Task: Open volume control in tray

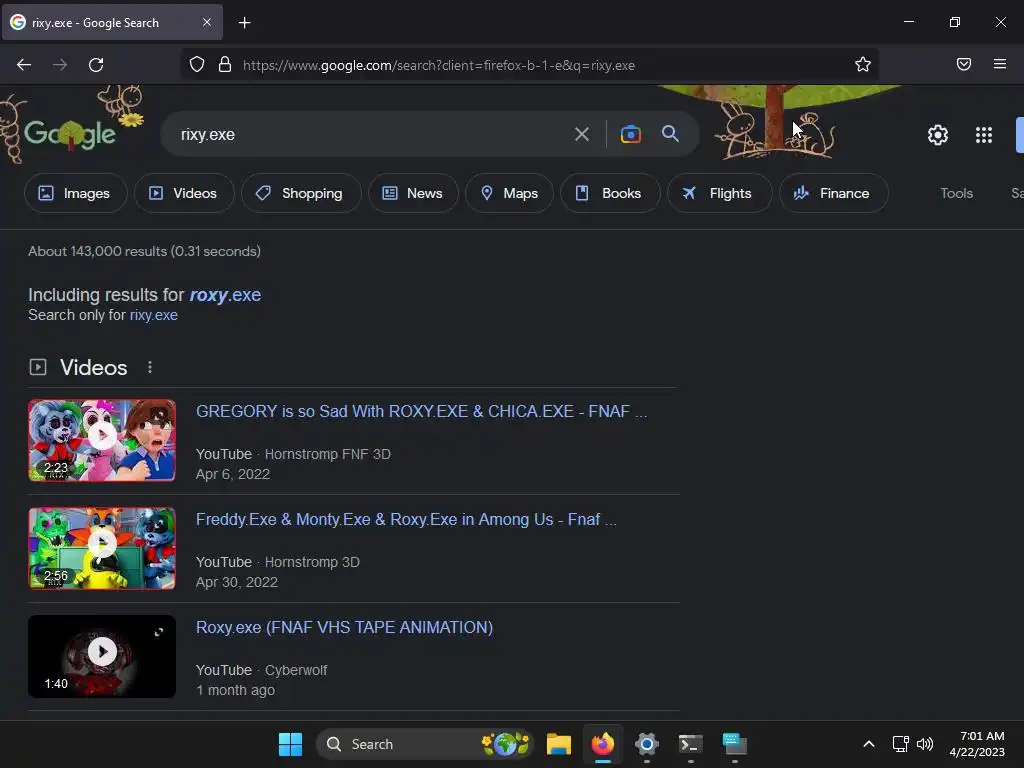Action: click(925, 744)
